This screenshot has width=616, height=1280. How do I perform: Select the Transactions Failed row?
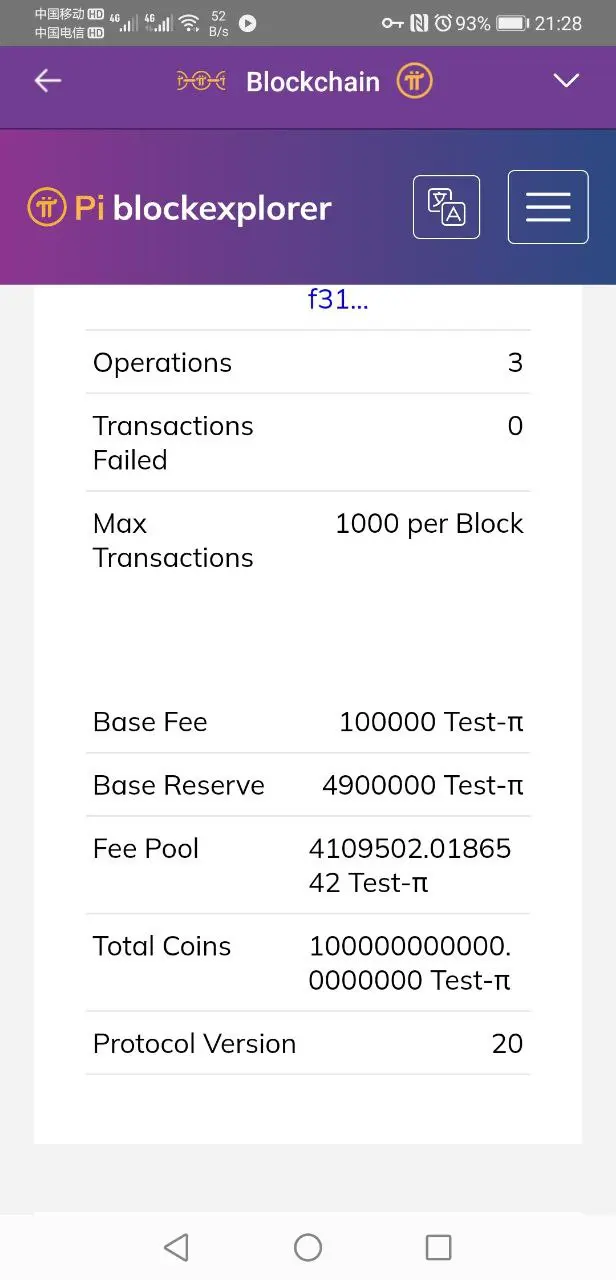click(308, 442)
